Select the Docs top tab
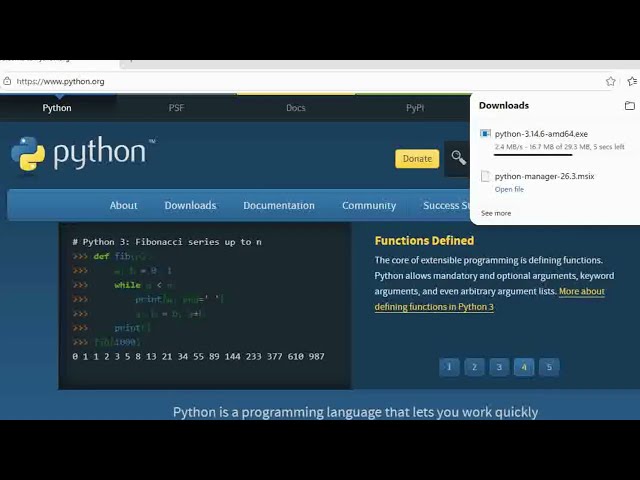The width and height of the screenshot is (640, 480). 296,108
